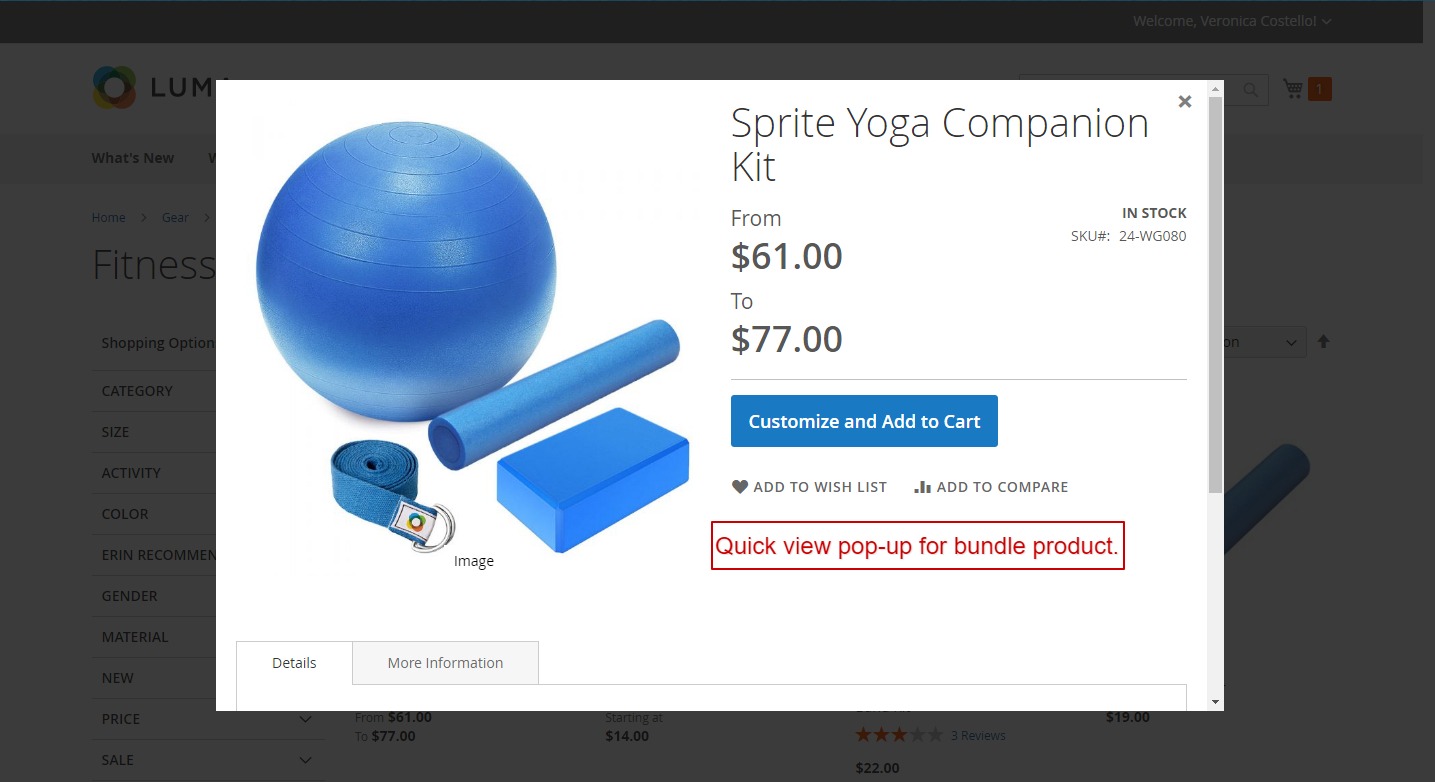The width and height of the screenshot is (1435, 782).
Task: Open the 3 Reviews link
Action: coord(978,735)
